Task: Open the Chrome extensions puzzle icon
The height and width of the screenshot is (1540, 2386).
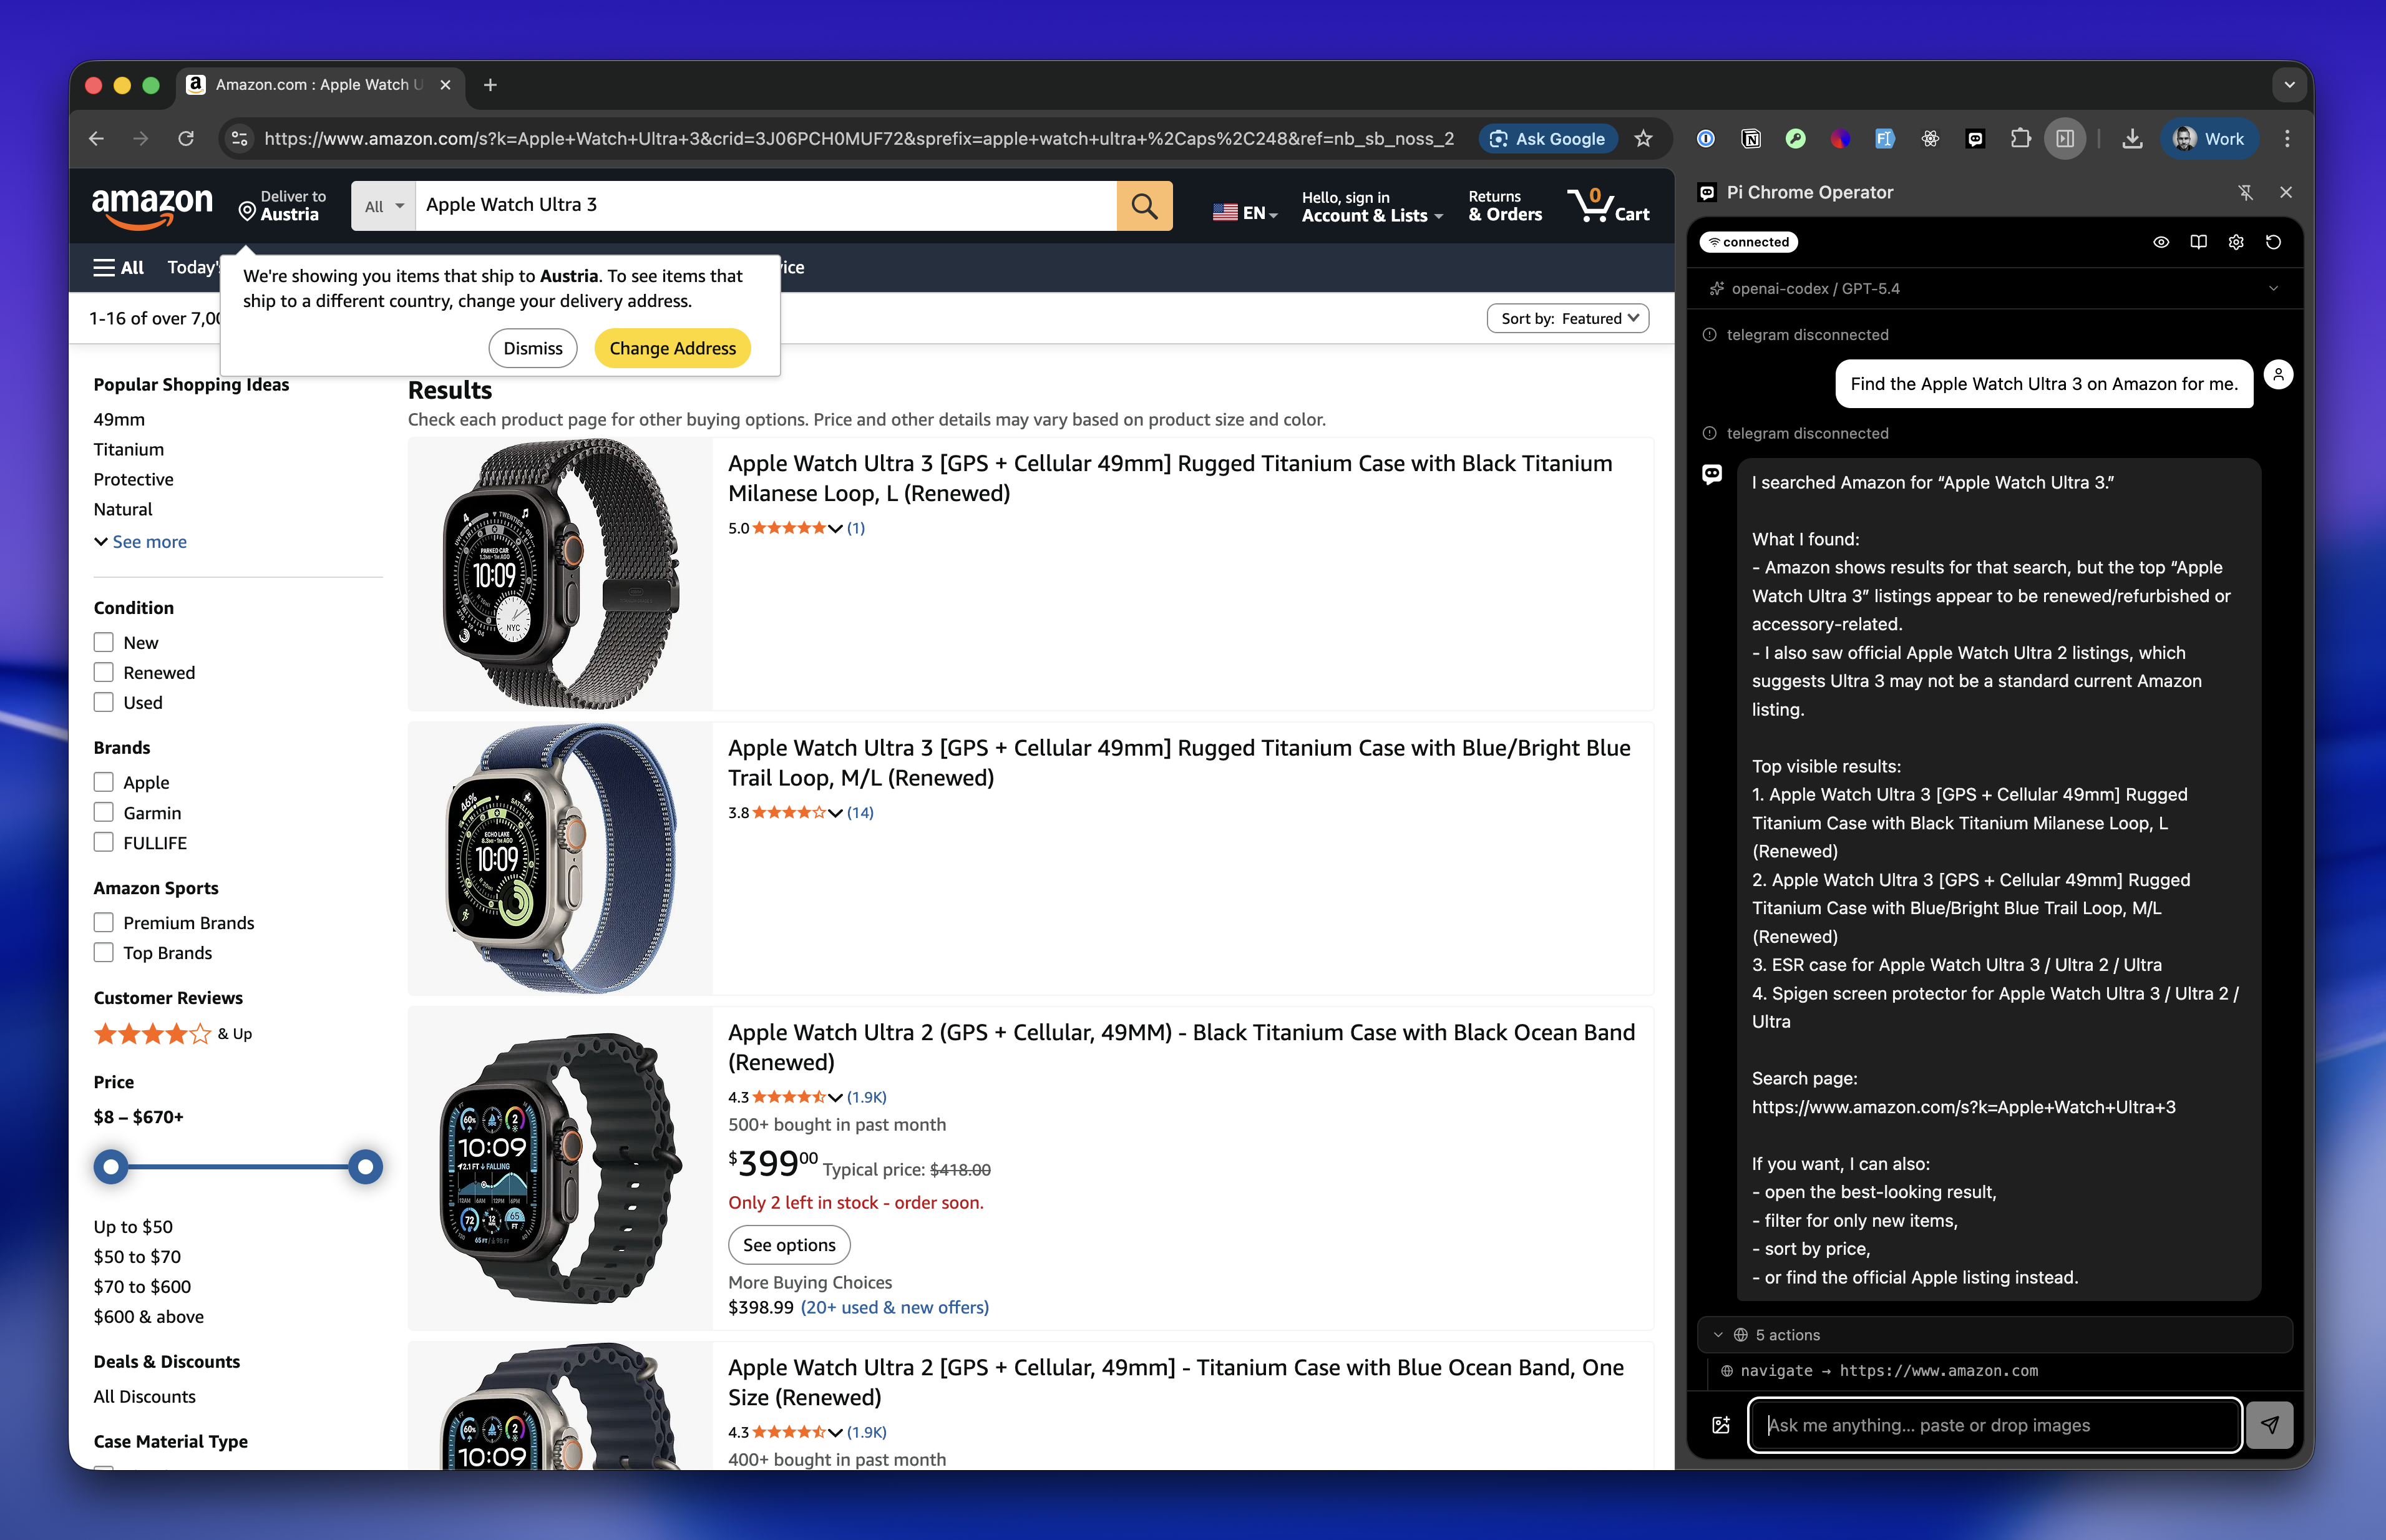Action: pyautogui.click(x=2020, y=139)
